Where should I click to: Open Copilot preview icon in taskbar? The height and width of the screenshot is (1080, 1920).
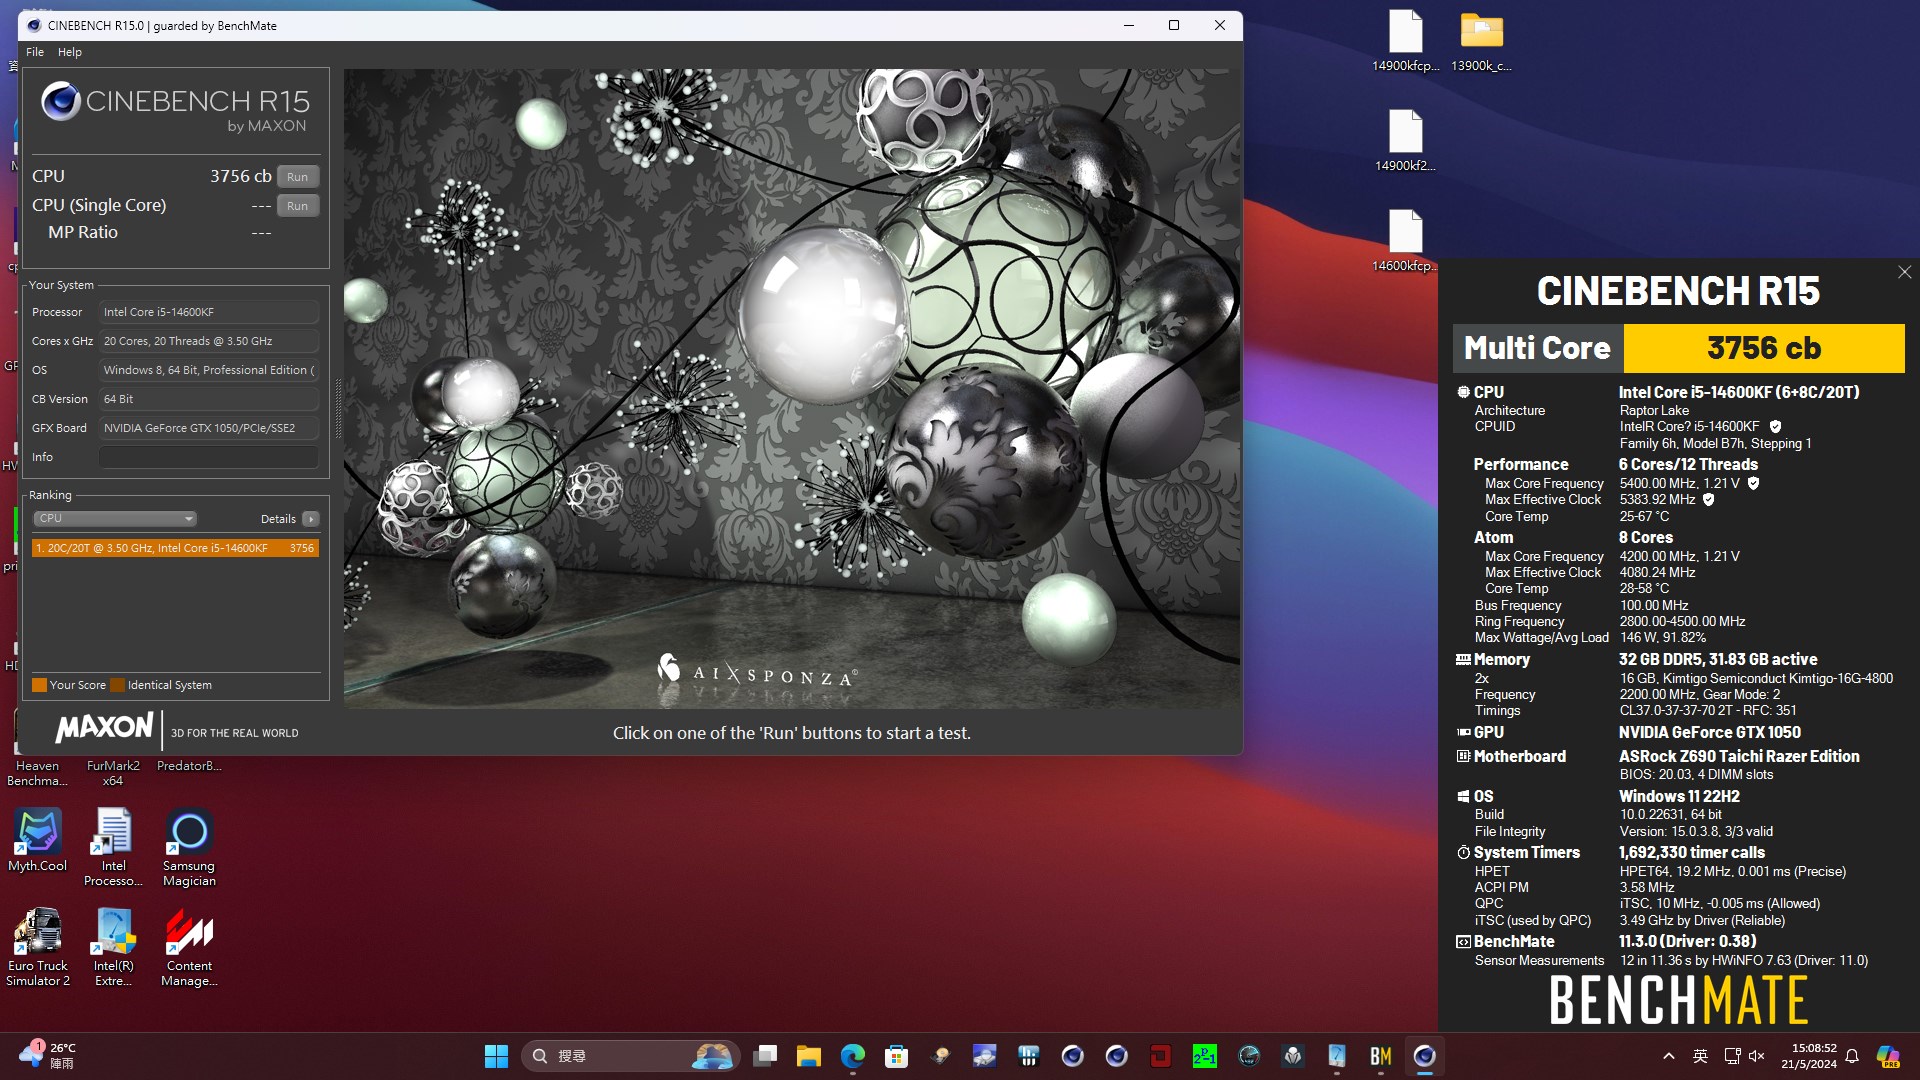point(1888,1056)
